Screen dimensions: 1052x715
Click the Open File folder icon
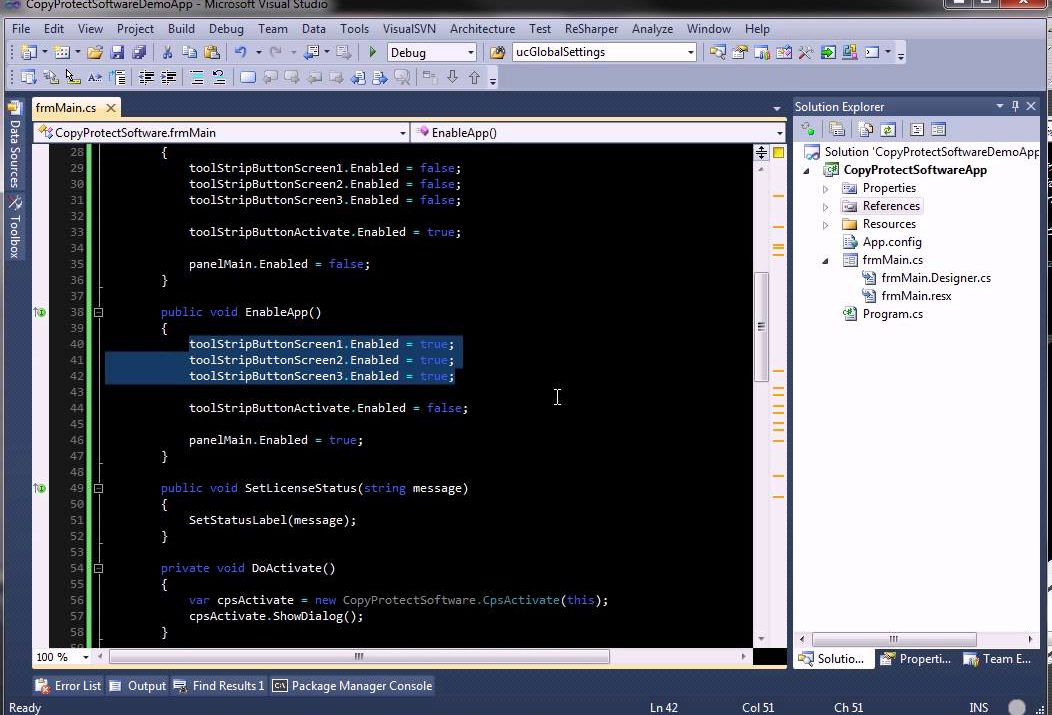click(x=95, y=52)
